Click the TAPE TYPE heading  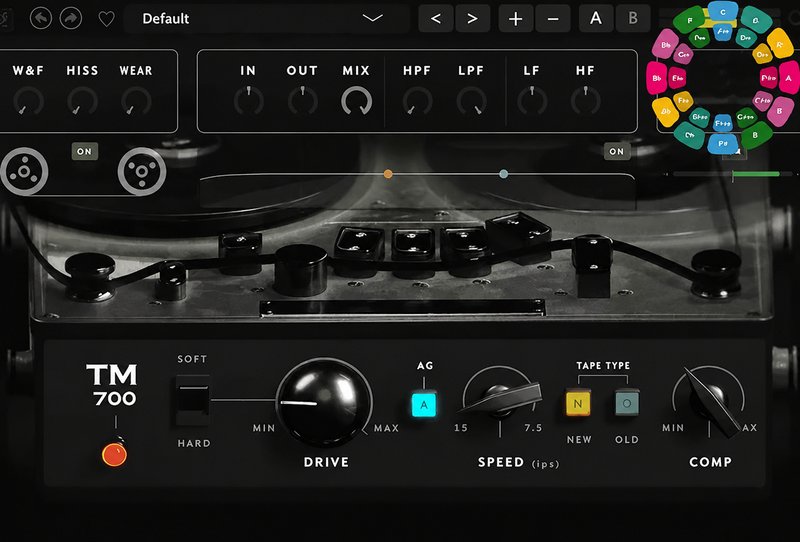603,365
